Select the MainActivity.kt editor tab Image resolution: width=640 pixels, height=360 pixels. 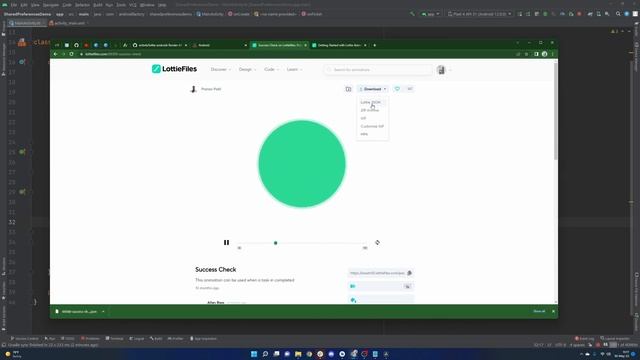point(27,23)
